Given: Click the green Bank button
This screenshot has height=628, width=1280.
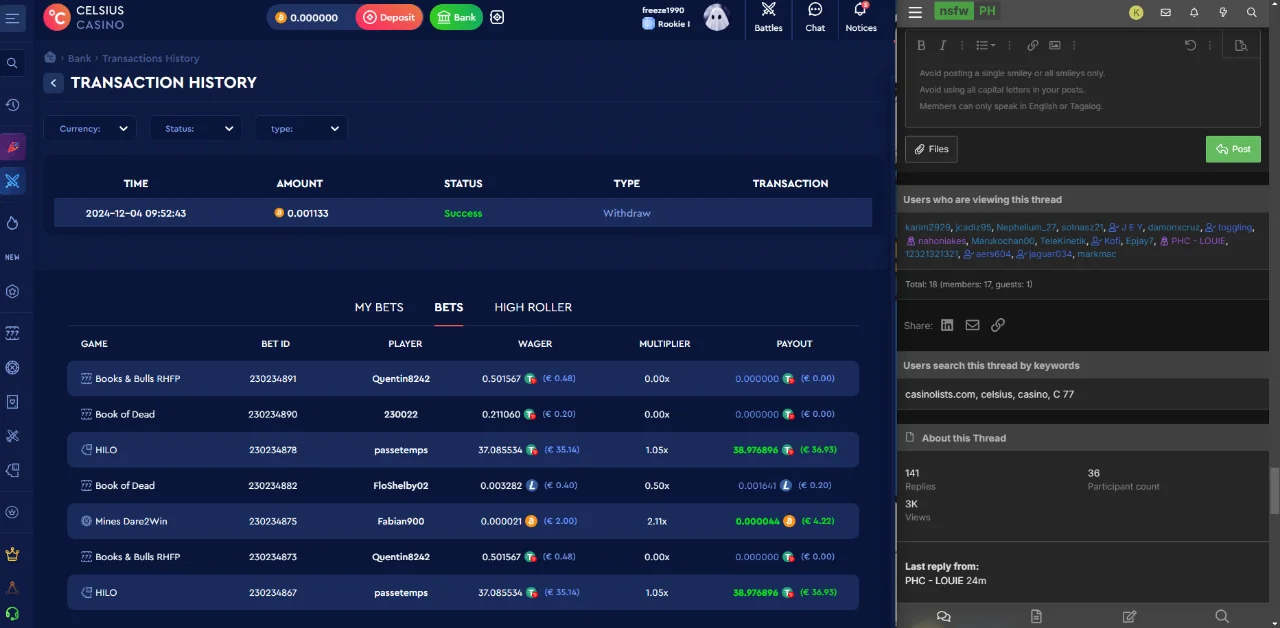Looking at the screenshot, I should tap(456, 17).
